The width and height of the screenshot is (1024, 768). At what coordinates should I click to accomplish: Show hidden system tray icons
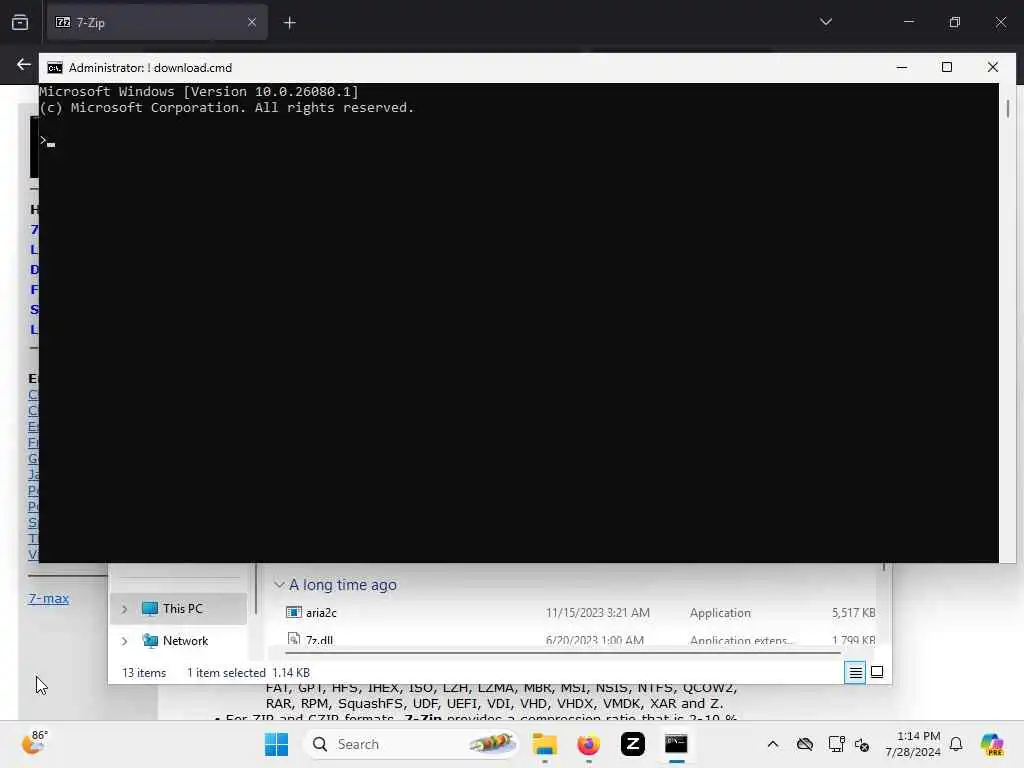pyautogui.click(x=773, y=744)
